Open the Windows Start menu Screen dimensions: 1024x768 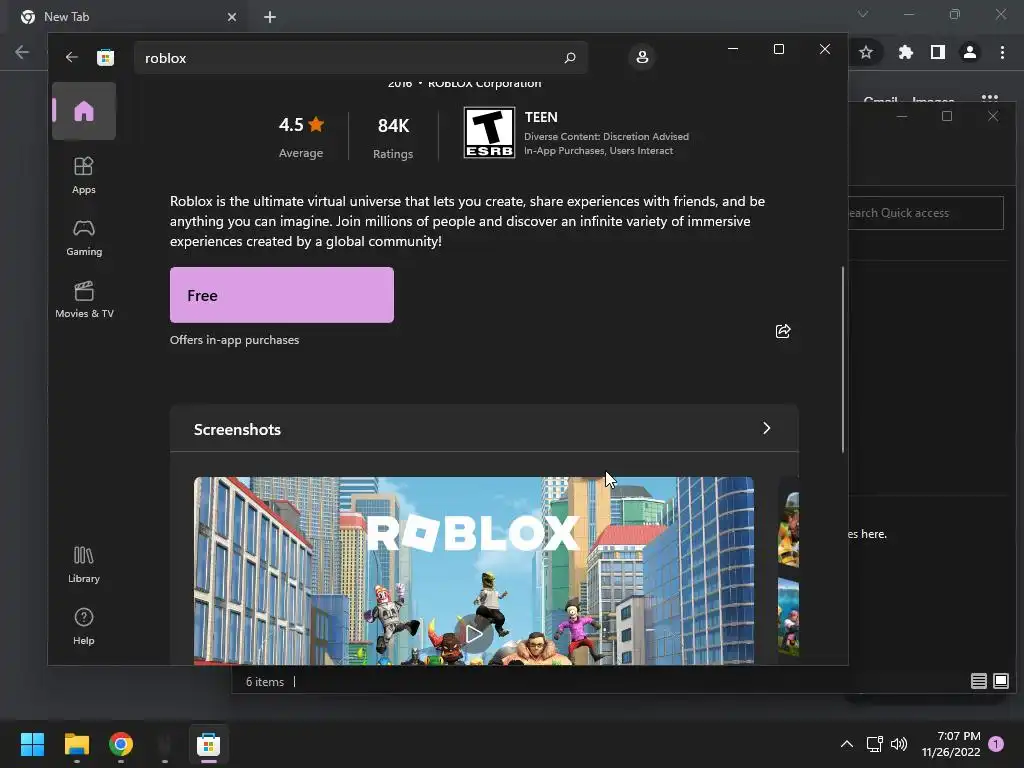[32, 744]
